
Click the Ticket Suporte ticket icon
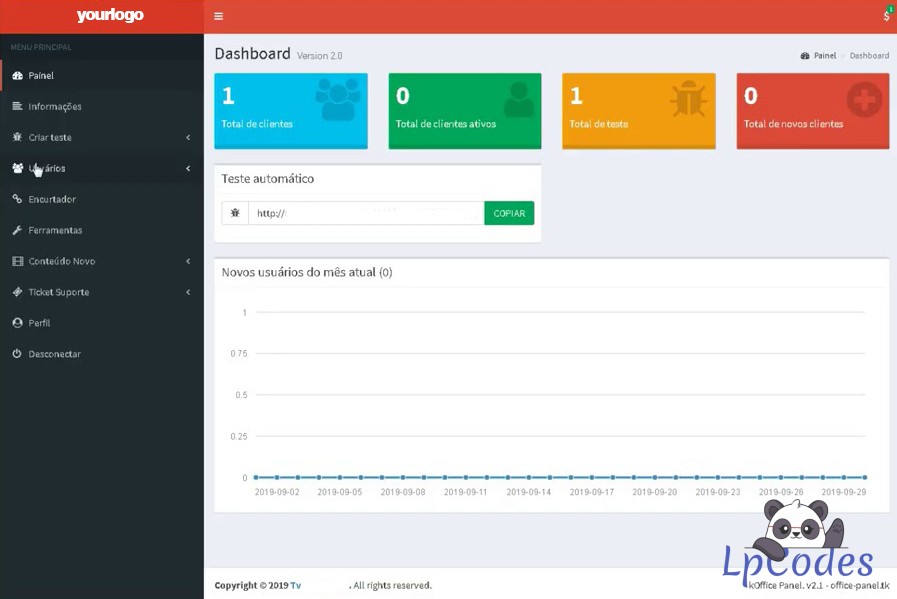(x=17, y=292)
